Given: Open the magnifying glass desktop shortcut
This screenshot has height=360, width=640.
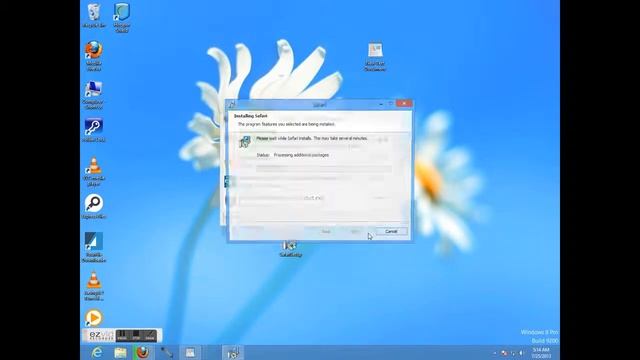Looking at the screenshot, I should 94,207.
